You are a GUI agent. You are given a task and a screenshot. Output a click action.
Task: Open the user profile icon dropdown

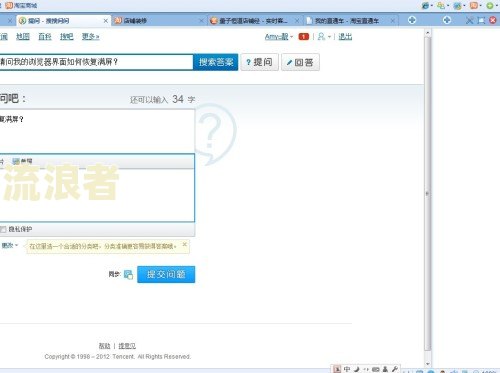click(x=324, y=37)
